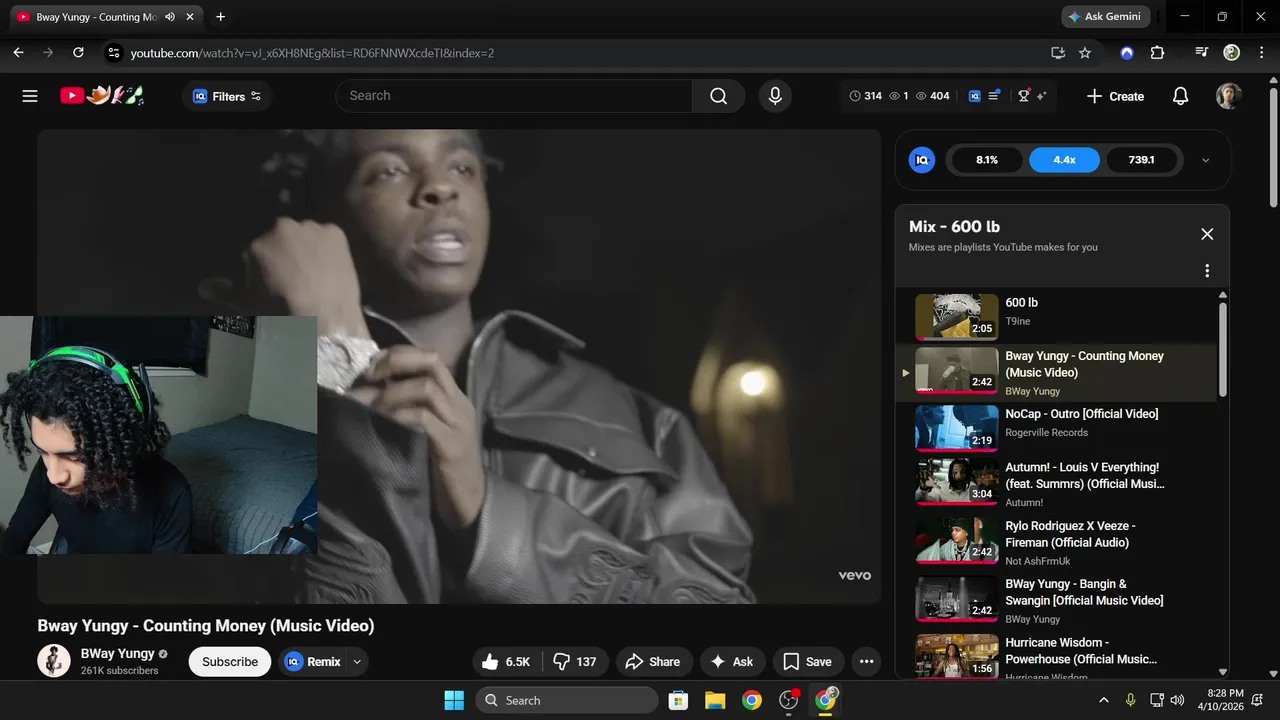Screen dimensions: 1280x720
Task: Open the vidIQ clock stat 314
Action: [x=866, y=96]
